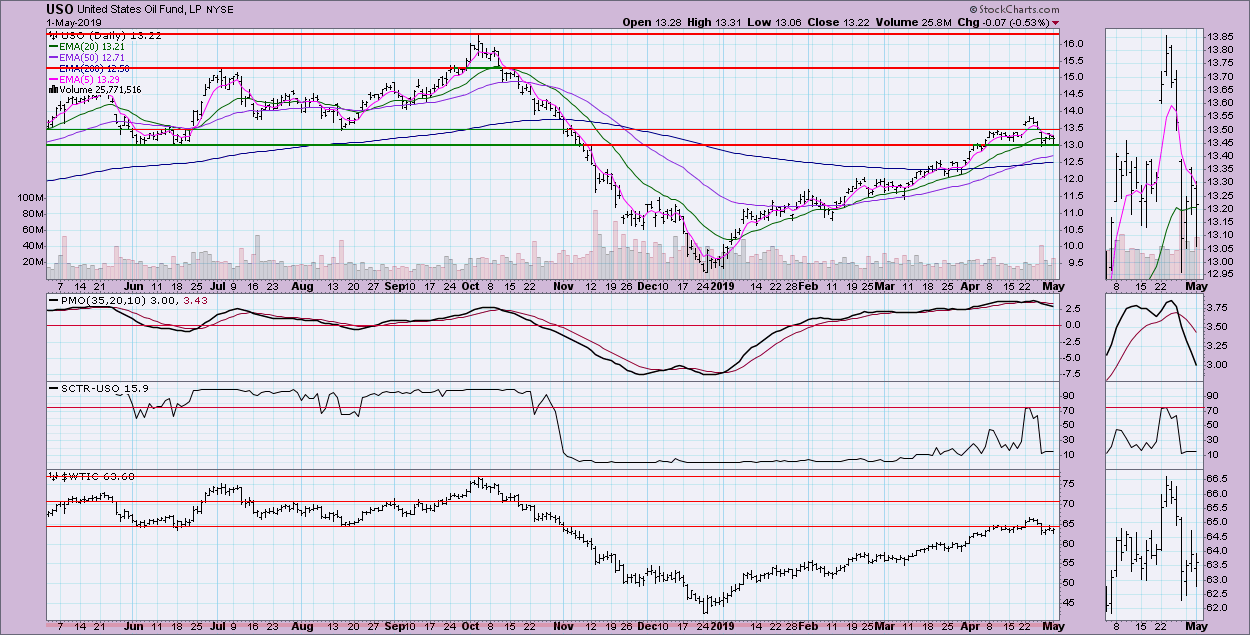Click the EMA(200) 12.50 legend label

(x=98, y=67)
